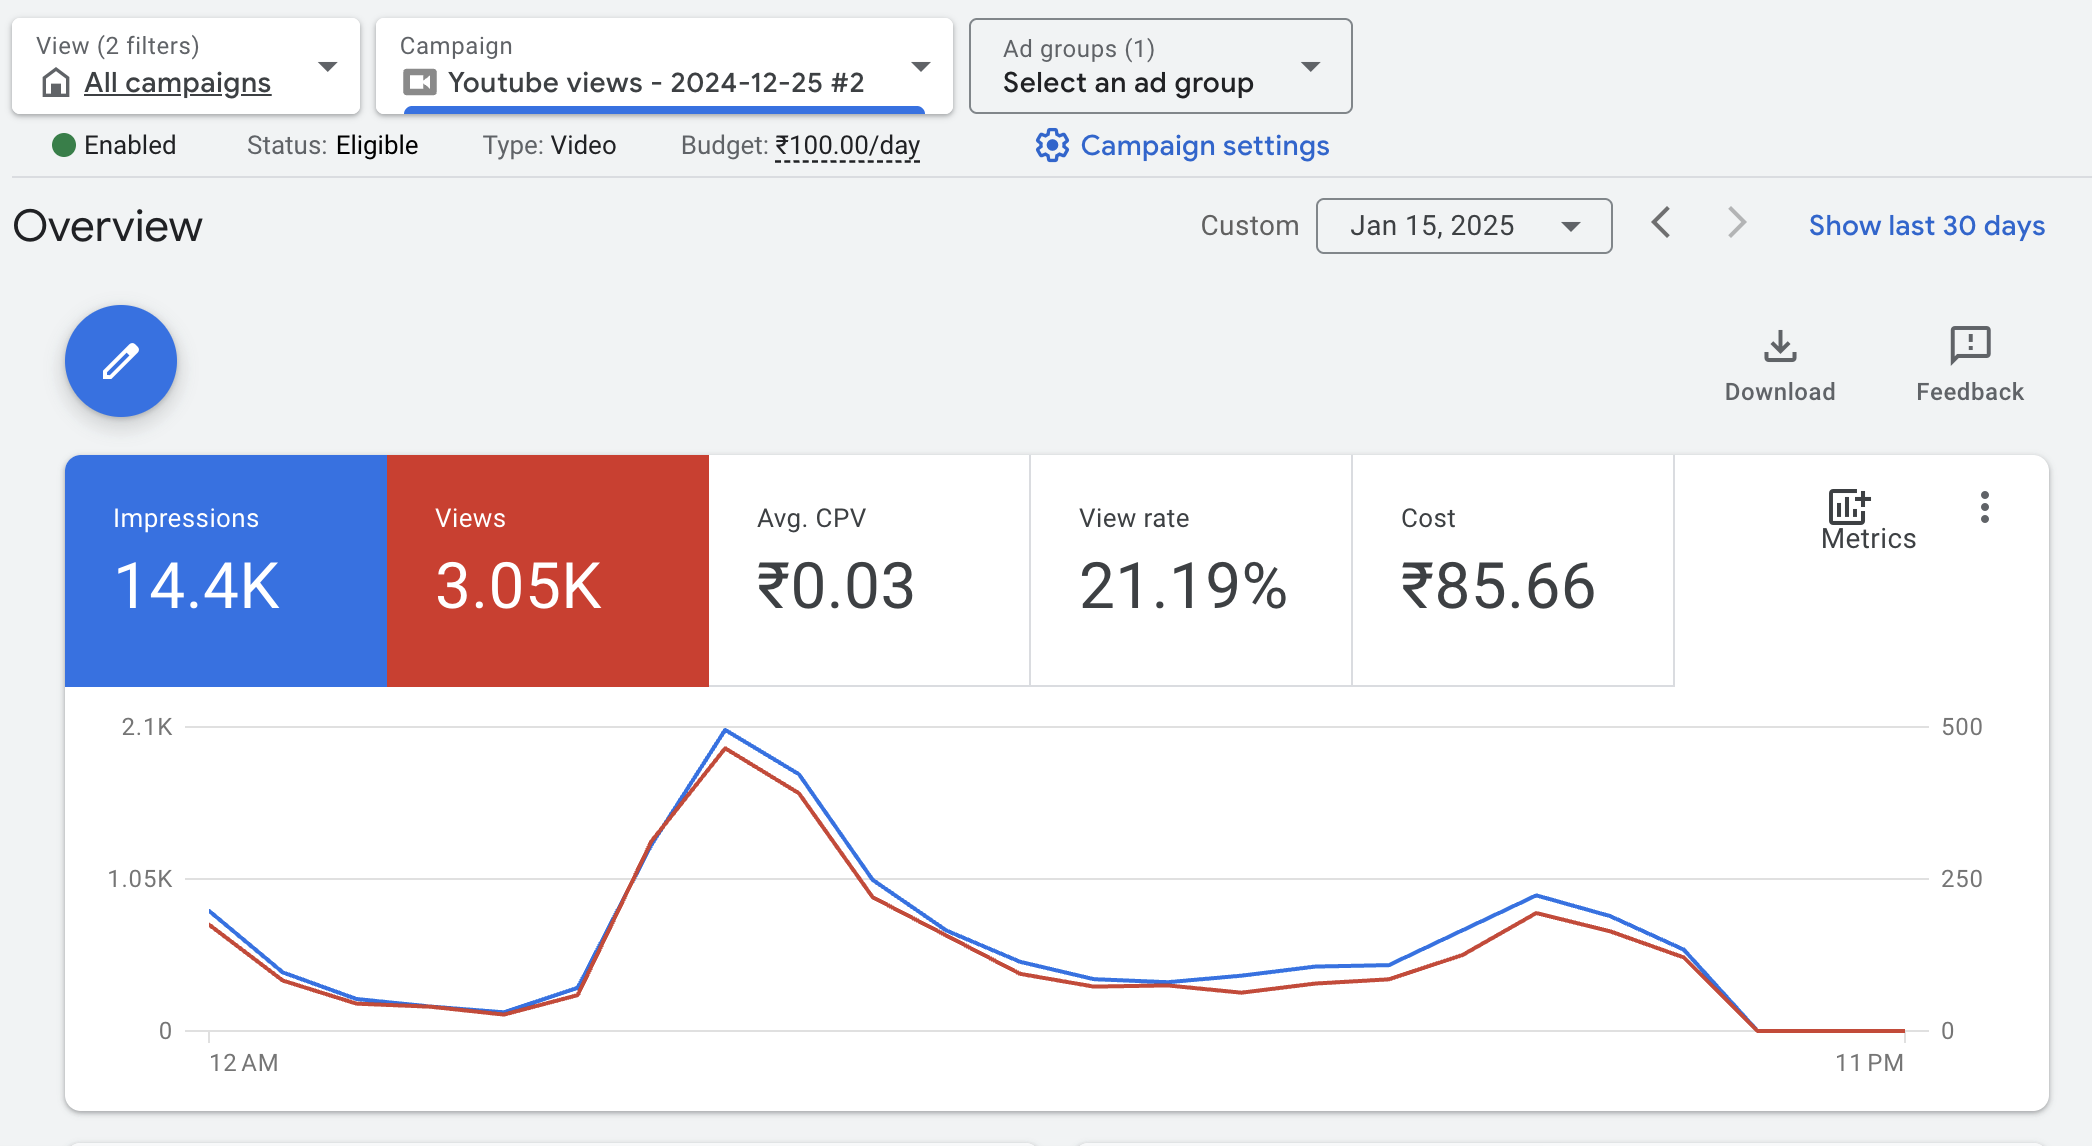Click the All campaigns home icon
This screenshot has height=1146, width=2092.
56,83
